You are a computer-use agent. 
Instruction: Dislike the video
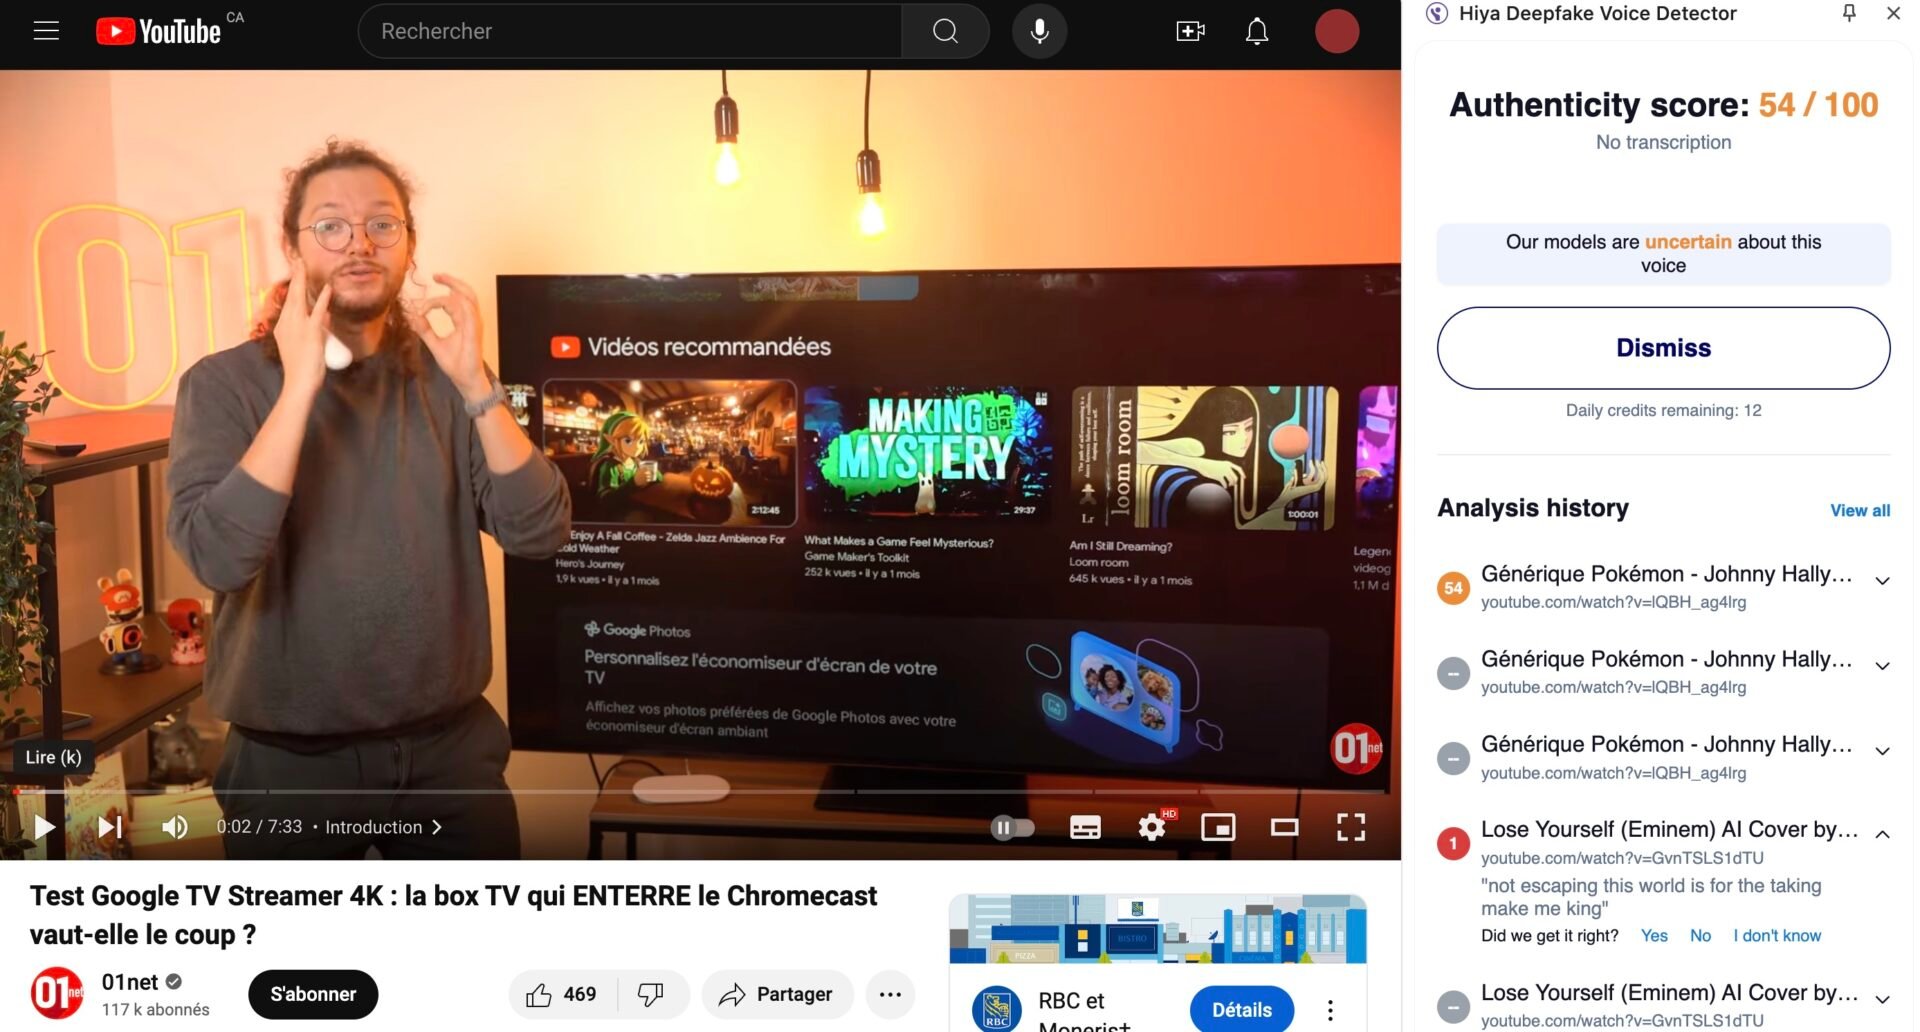(x=651, y=994)
